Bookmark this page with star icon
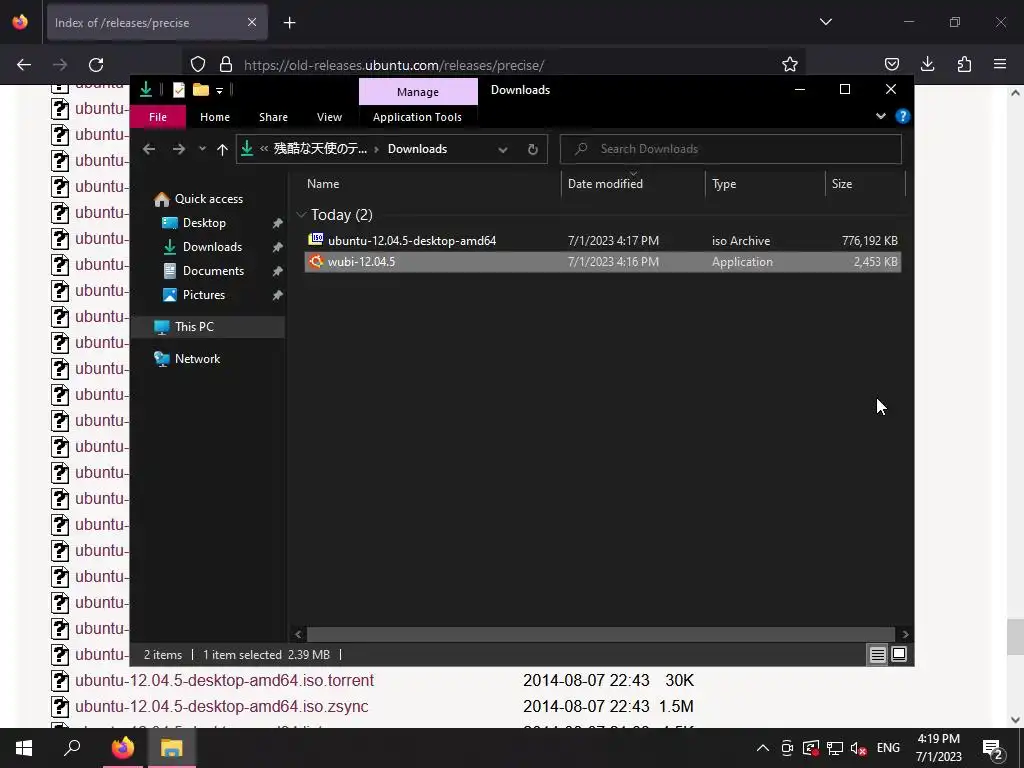 coord(790,64)
